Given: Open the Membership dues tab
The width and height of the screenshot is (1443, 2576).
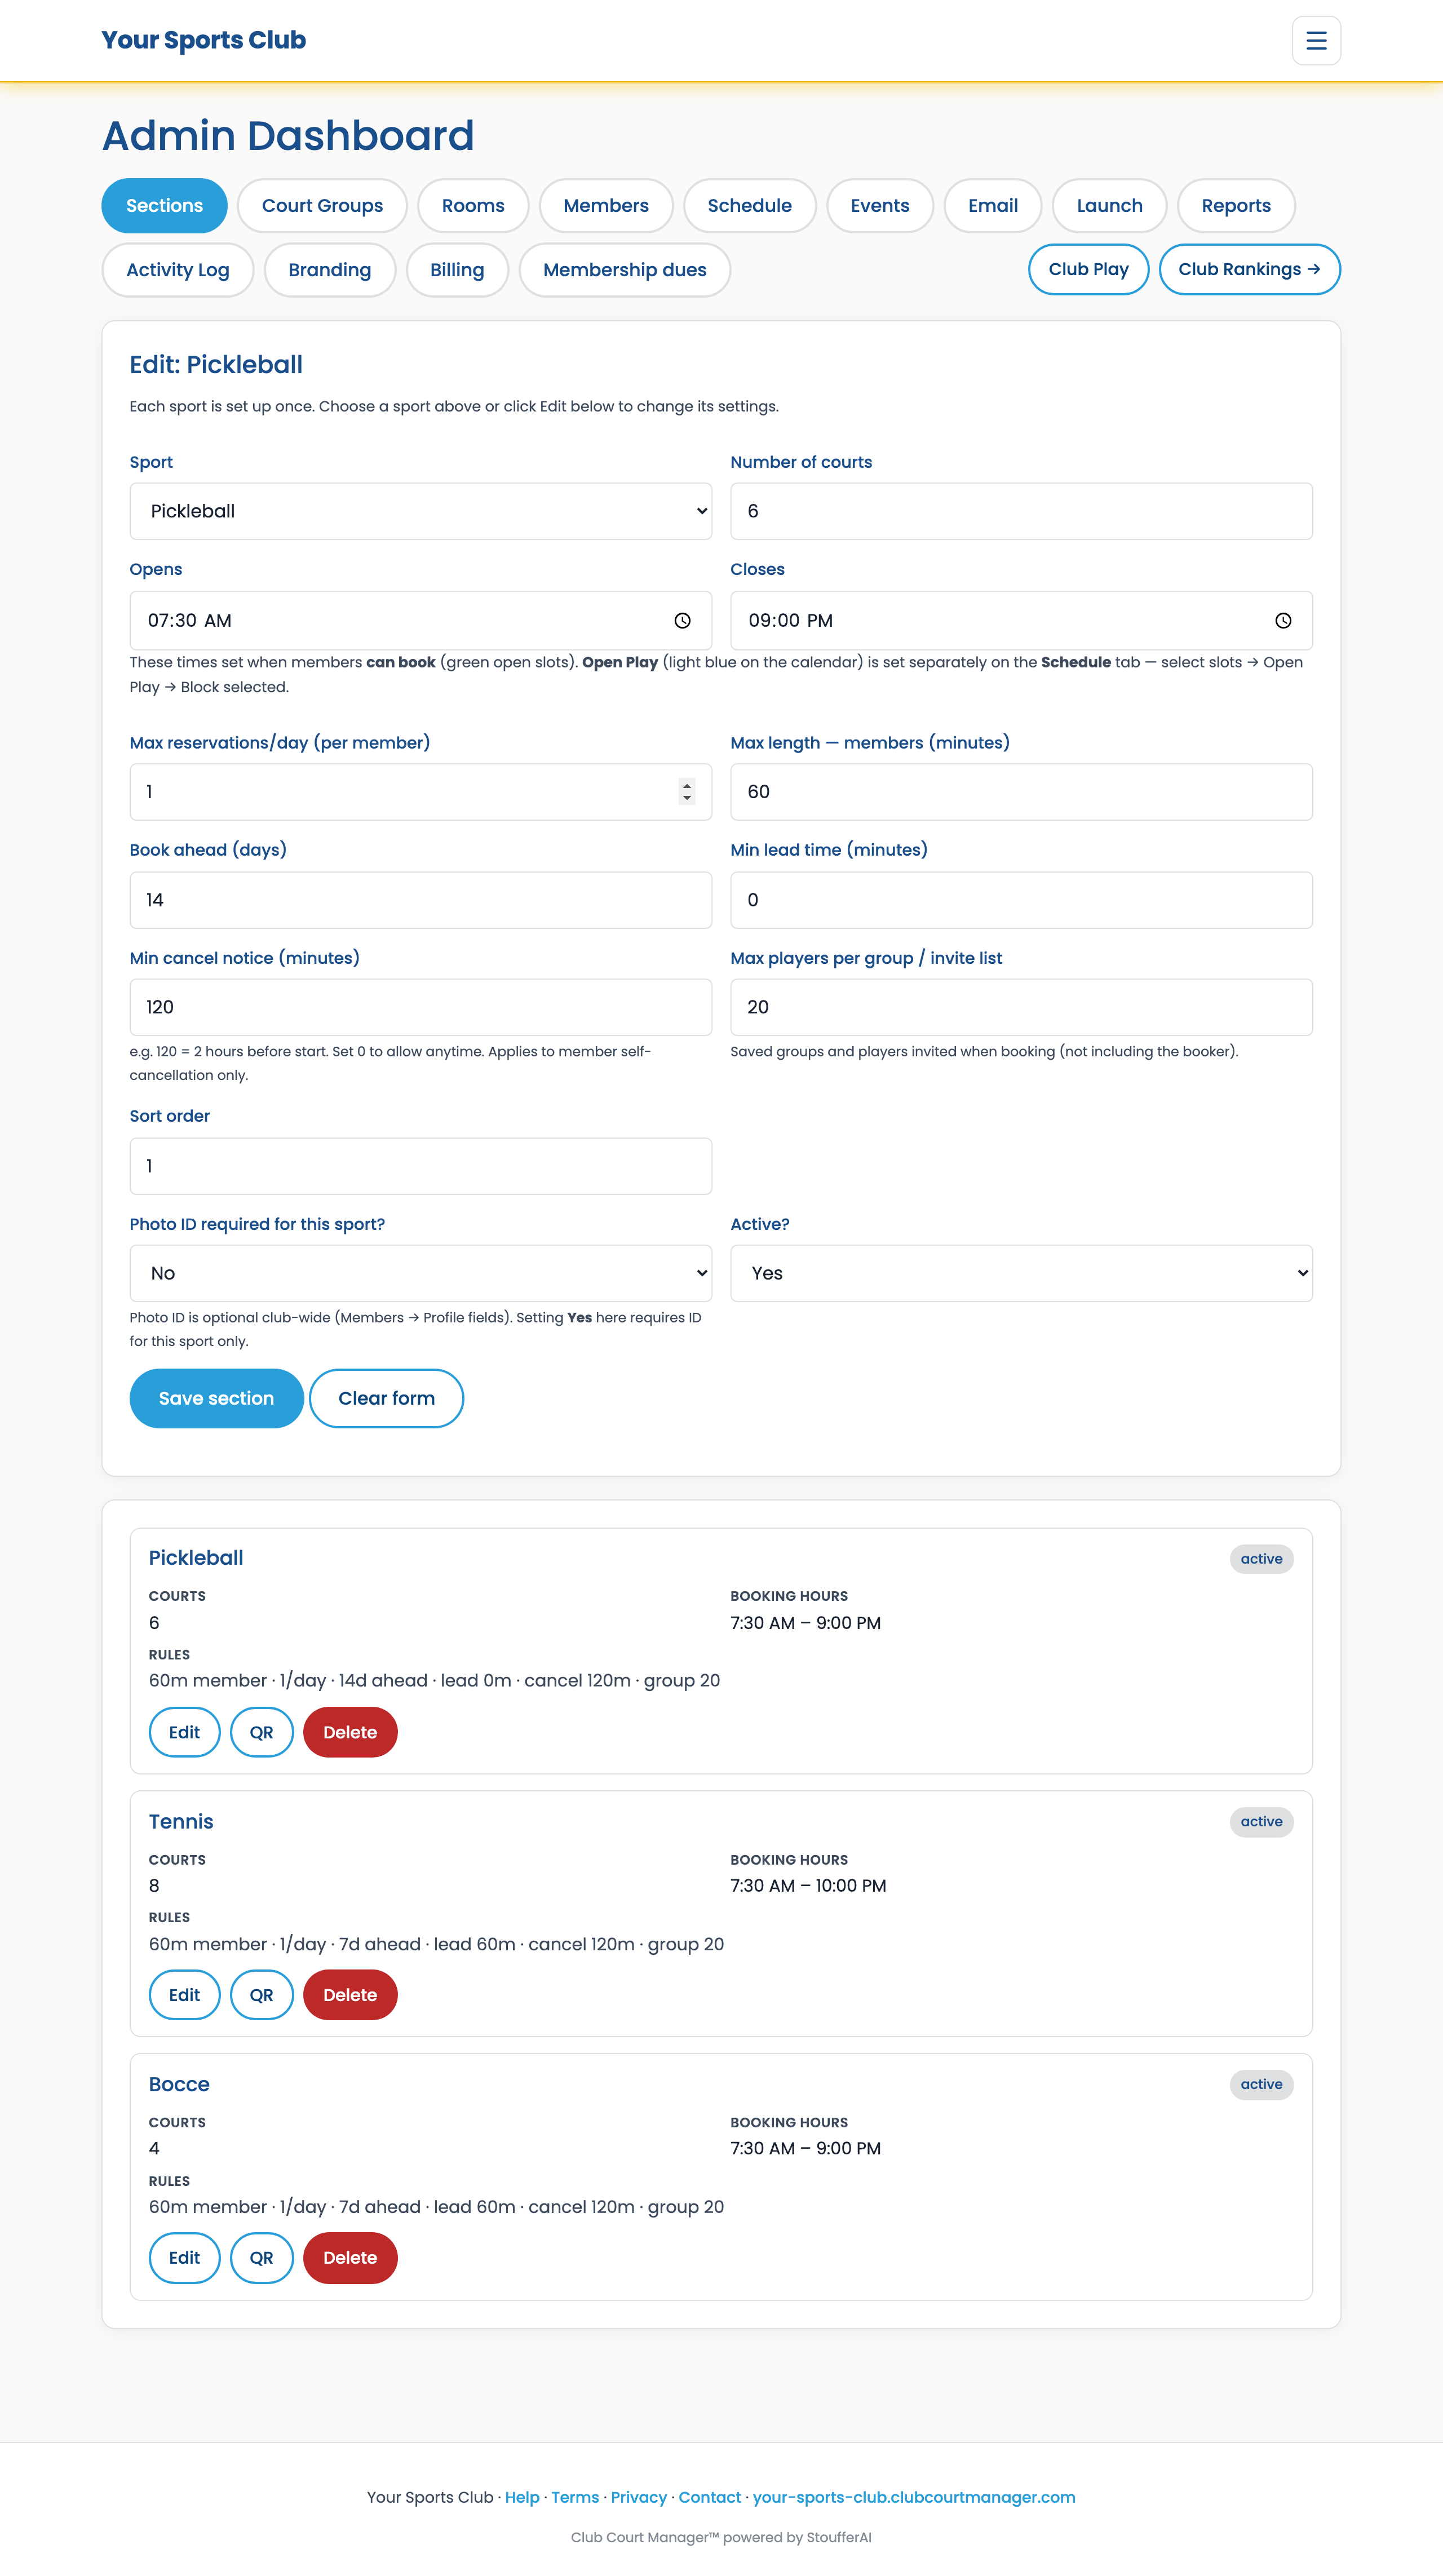Looking at the screenshot, I should click(x=625, y=270).
